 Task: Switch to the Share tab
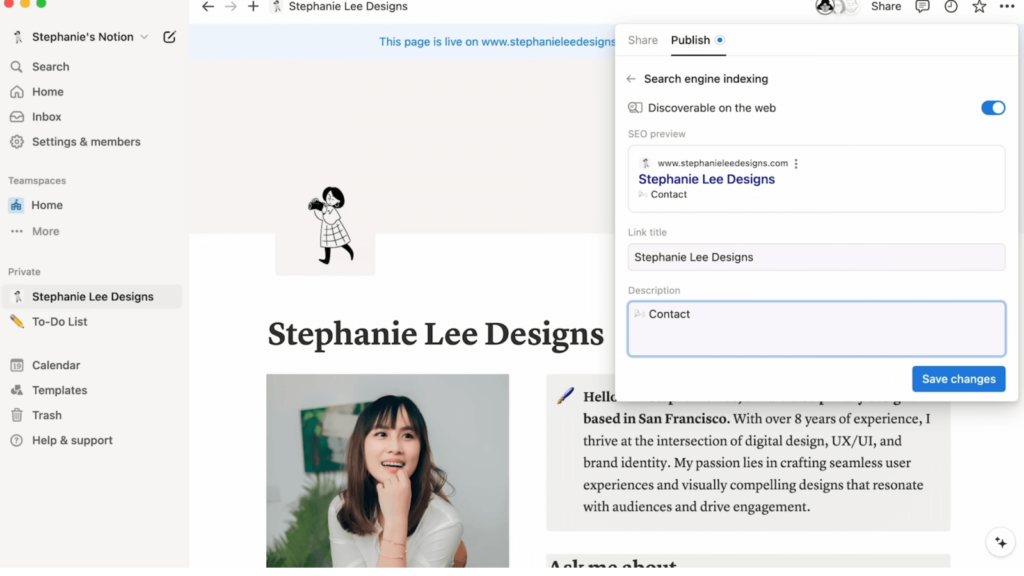643,40
